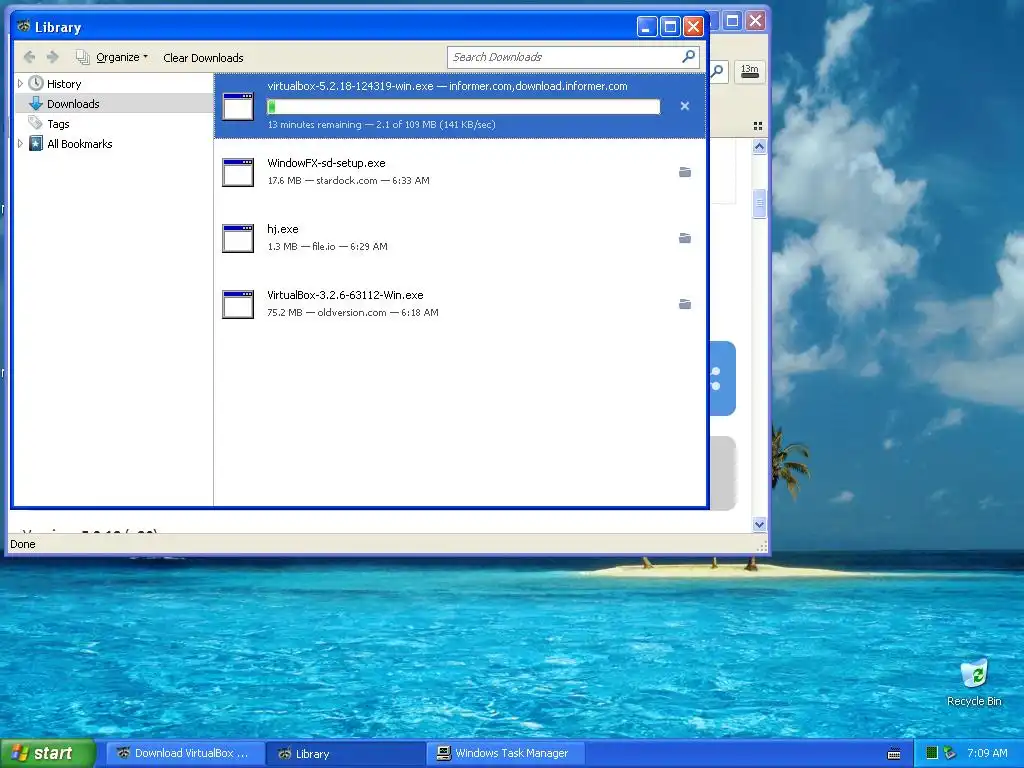Screen dimensions: 1024x768
Task: Click the hj.exe file icon
Action: click(x=238, y=238)
